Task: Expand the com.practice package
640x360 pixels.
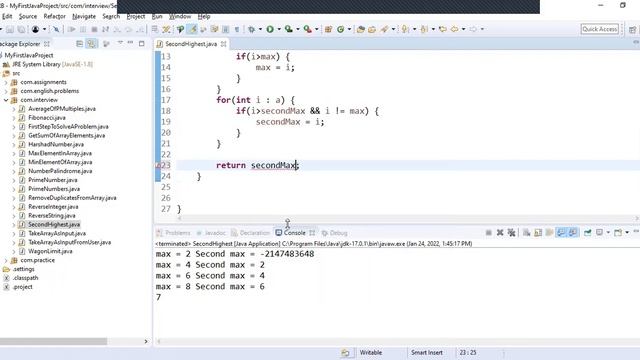Action: click(x=6, y=260)
